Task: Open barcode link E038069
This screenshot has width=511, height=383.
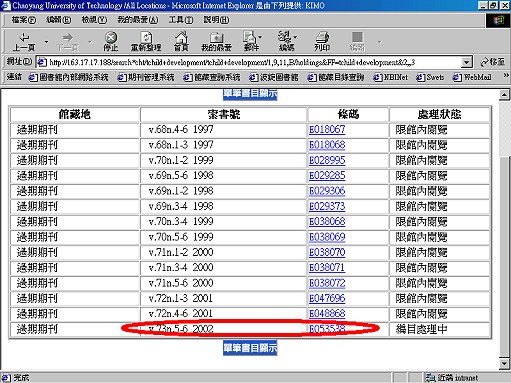Action: point(327,237)
